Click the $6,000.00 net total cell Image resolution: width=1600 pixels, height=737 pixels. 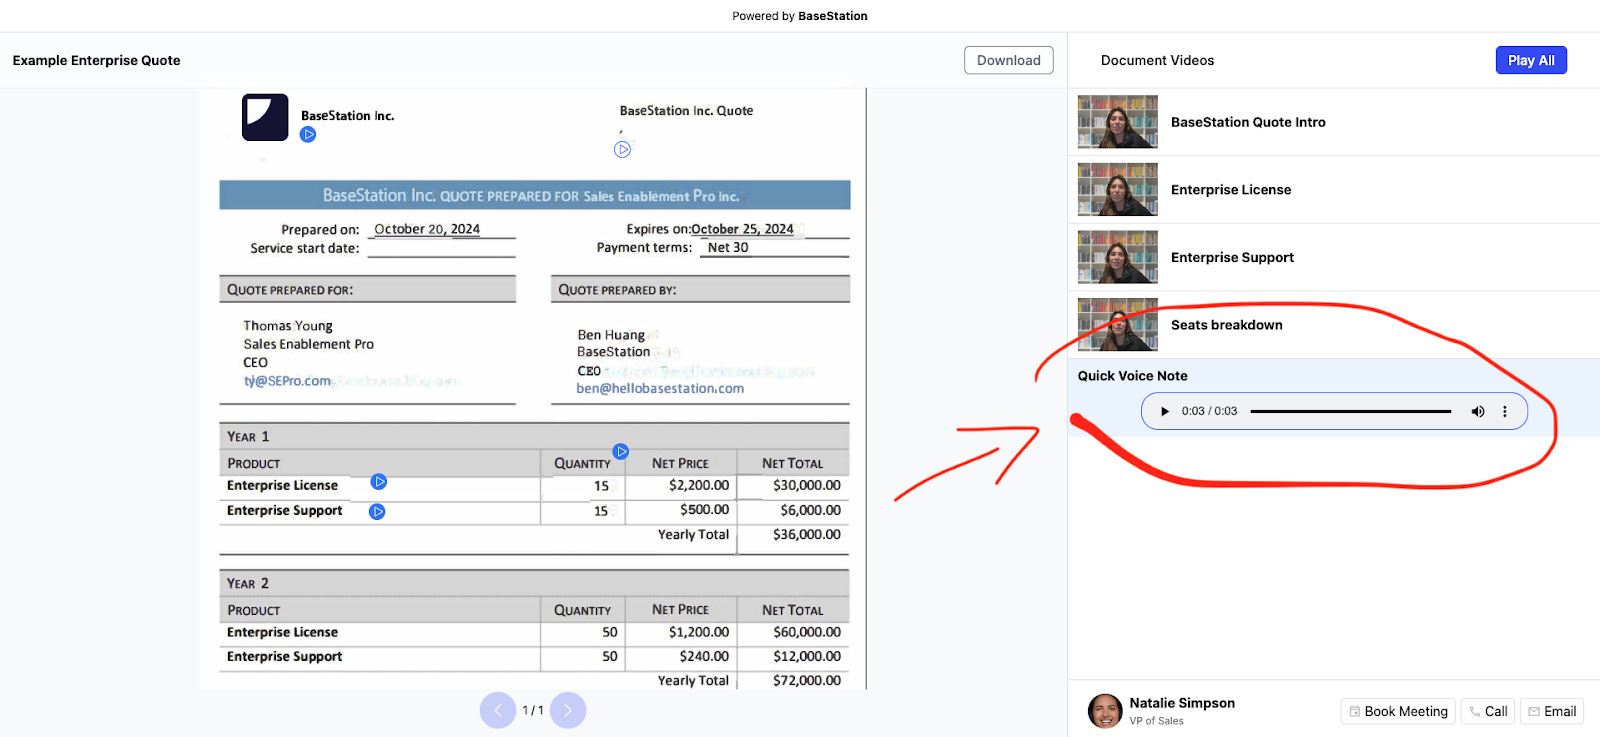811,510
